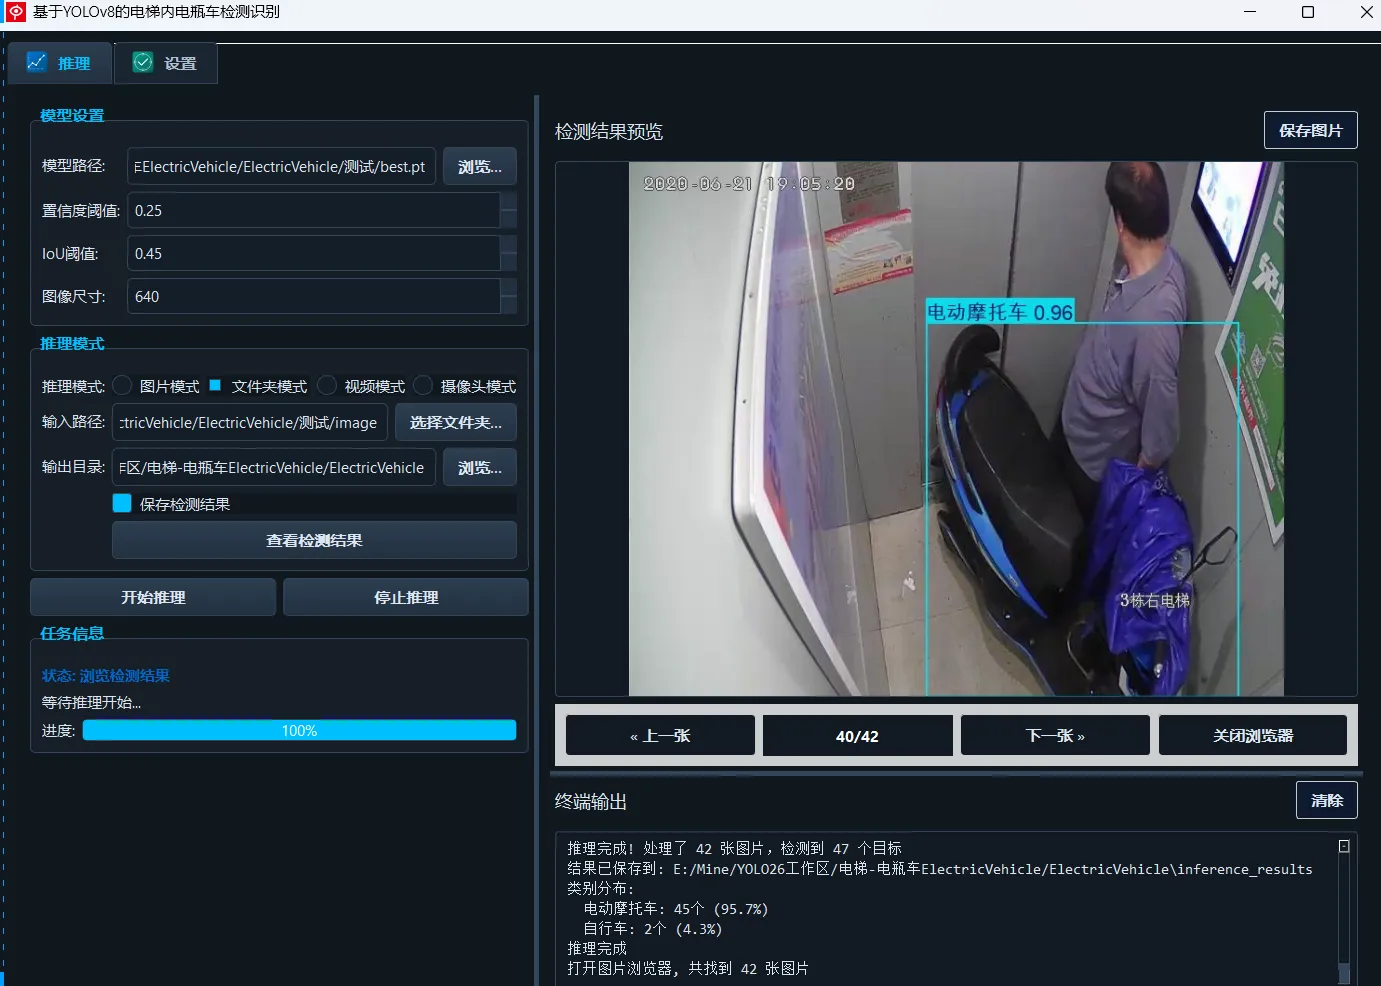
Task: Click the 推理完成! 处理了 42 张图片 line
Action: (x=734, y=848)
